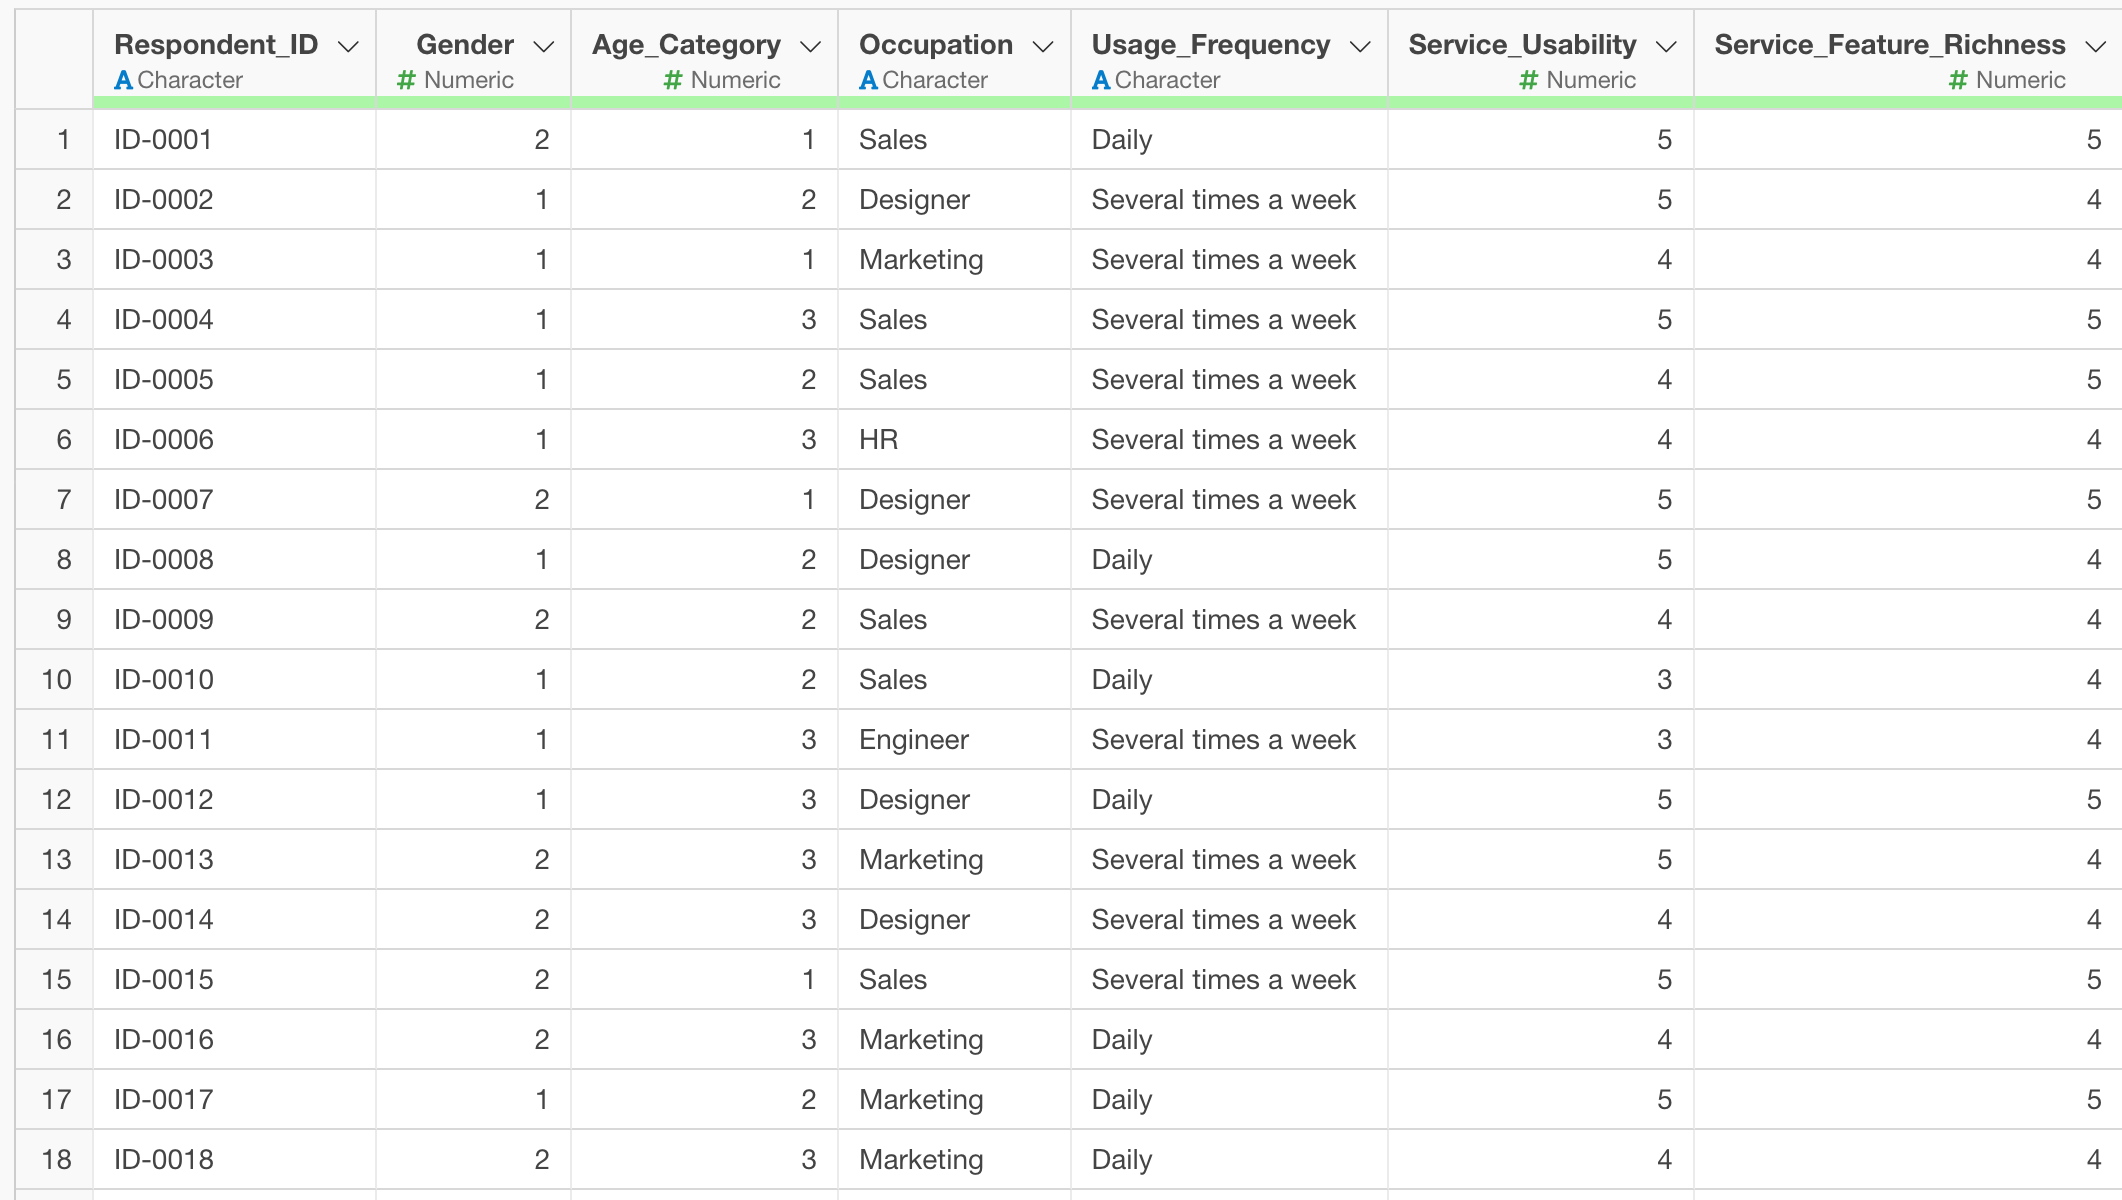Open the Usage_Frequency column dropdown chevron
The width and height of the screenshot is (2122, 1200).
[1359, 47]
